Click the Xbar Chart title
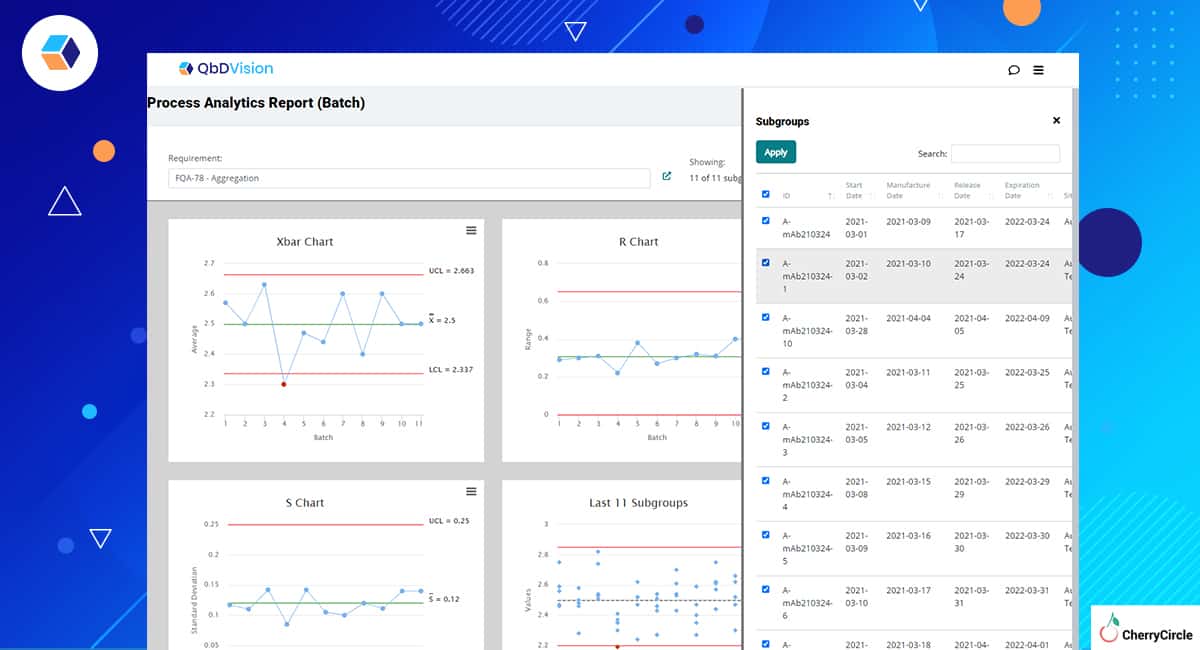Image resolution: width=1200 pixels, height=650 pixels. coord(305,242)
